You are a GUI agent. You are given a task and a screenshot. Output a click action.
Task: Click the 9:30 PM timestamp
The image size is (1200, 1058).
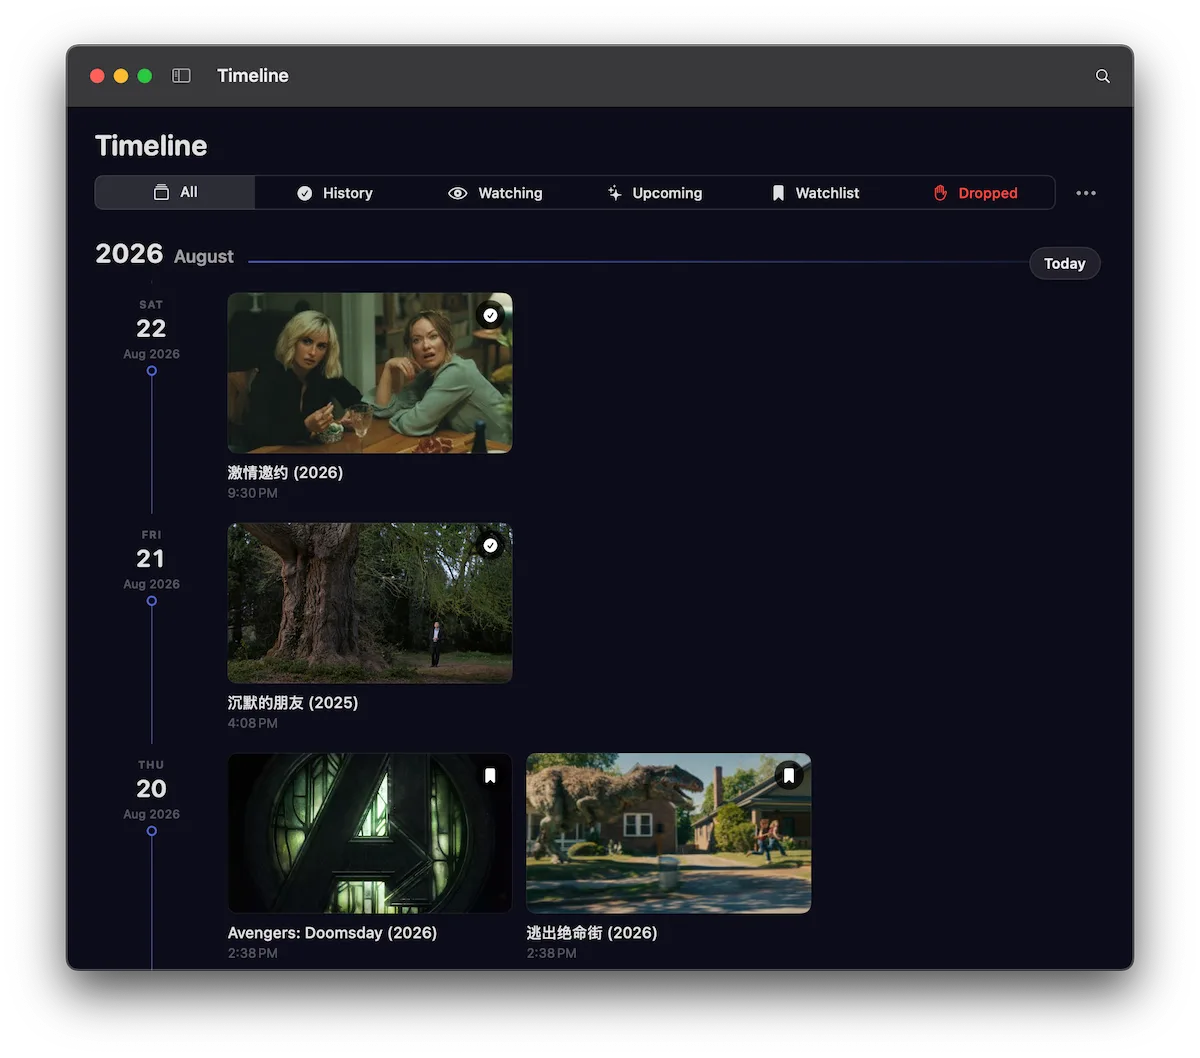click(x=252, y=493)
